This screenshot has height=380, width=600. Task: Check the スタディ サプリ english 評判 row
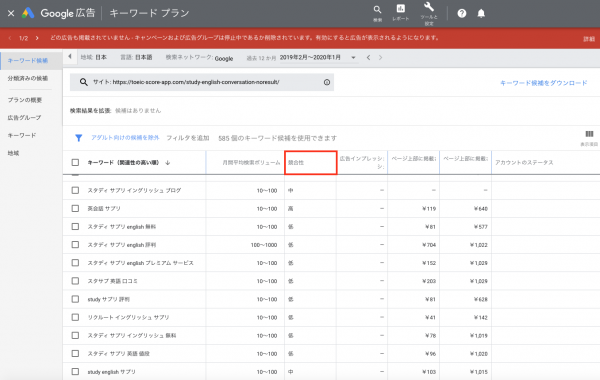75,245
